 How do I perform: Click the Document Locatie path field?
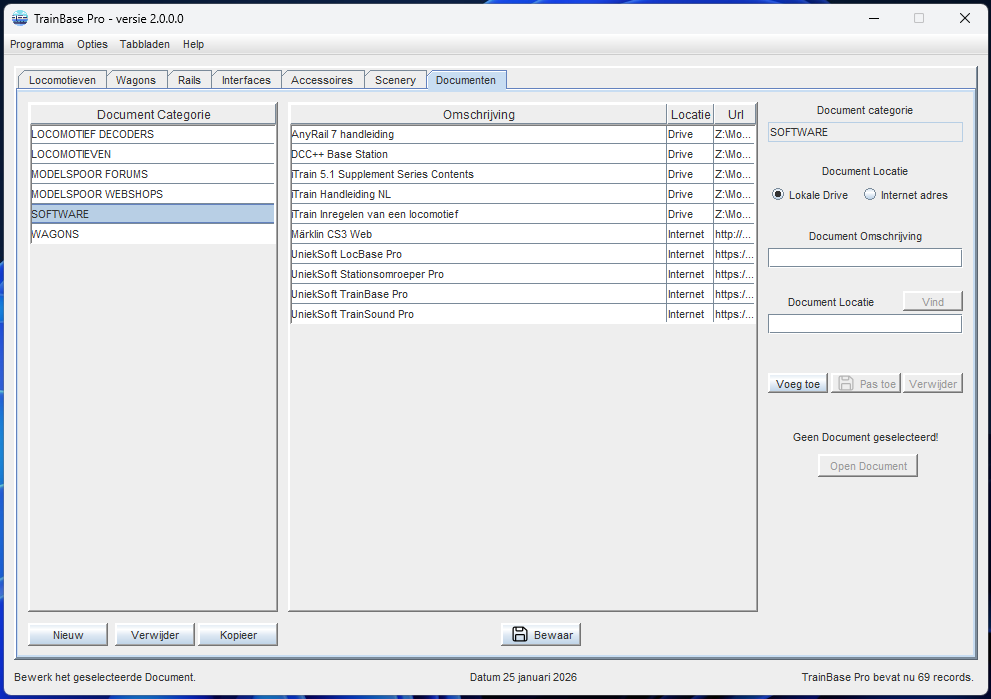[864, 324]
